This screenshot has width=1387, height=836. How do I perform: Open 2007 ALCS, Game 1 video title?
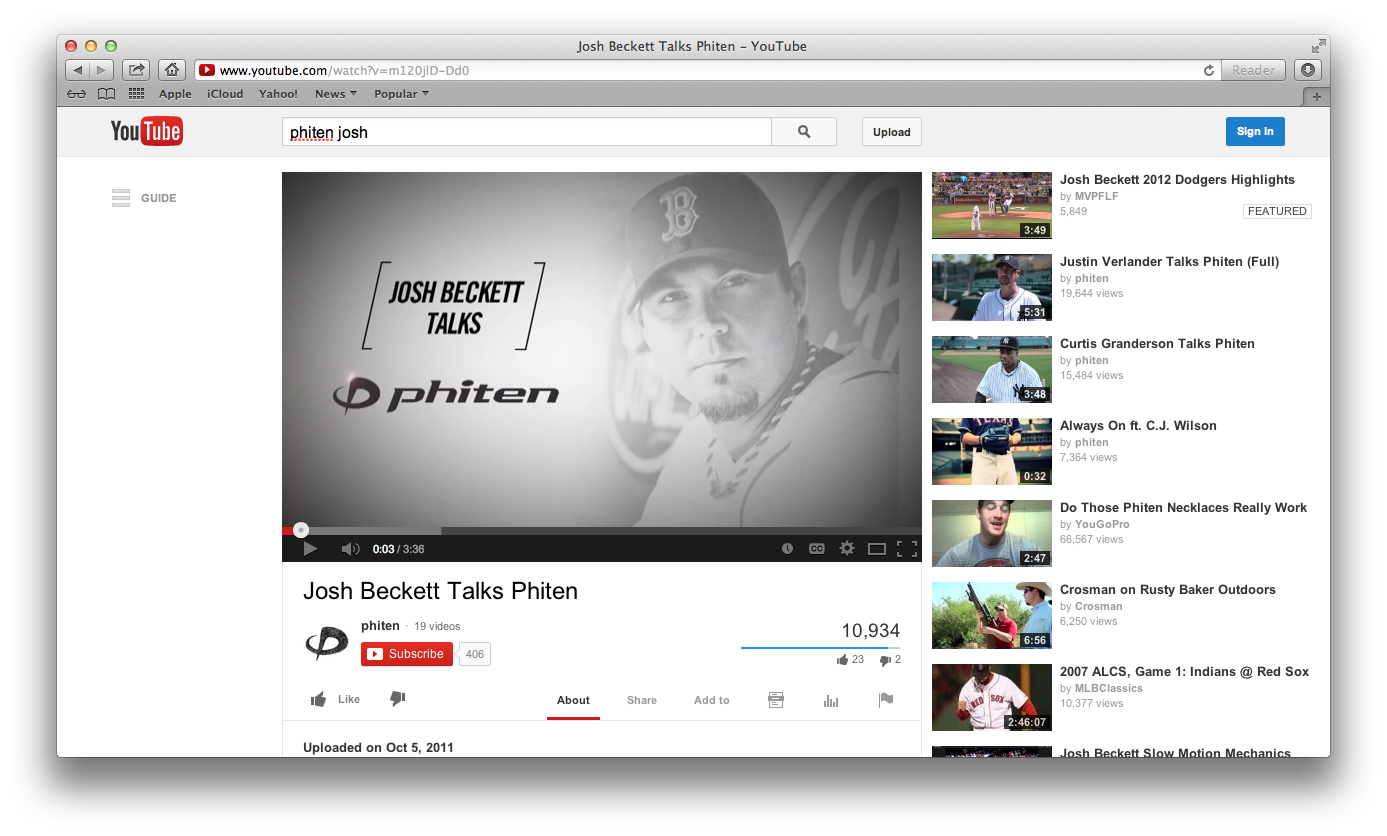[1184, 672]
